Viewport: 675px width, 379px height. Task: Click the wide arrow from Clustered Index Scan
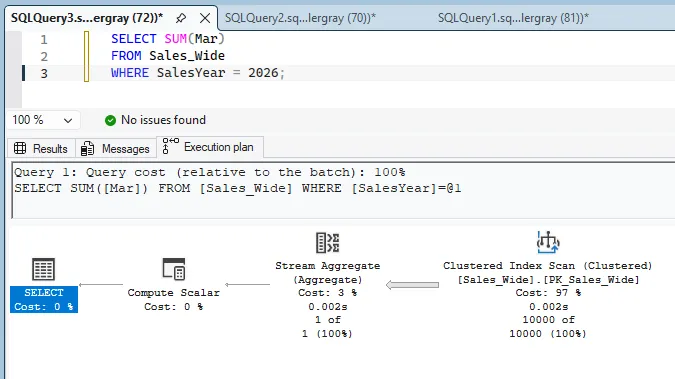point(412,285)
